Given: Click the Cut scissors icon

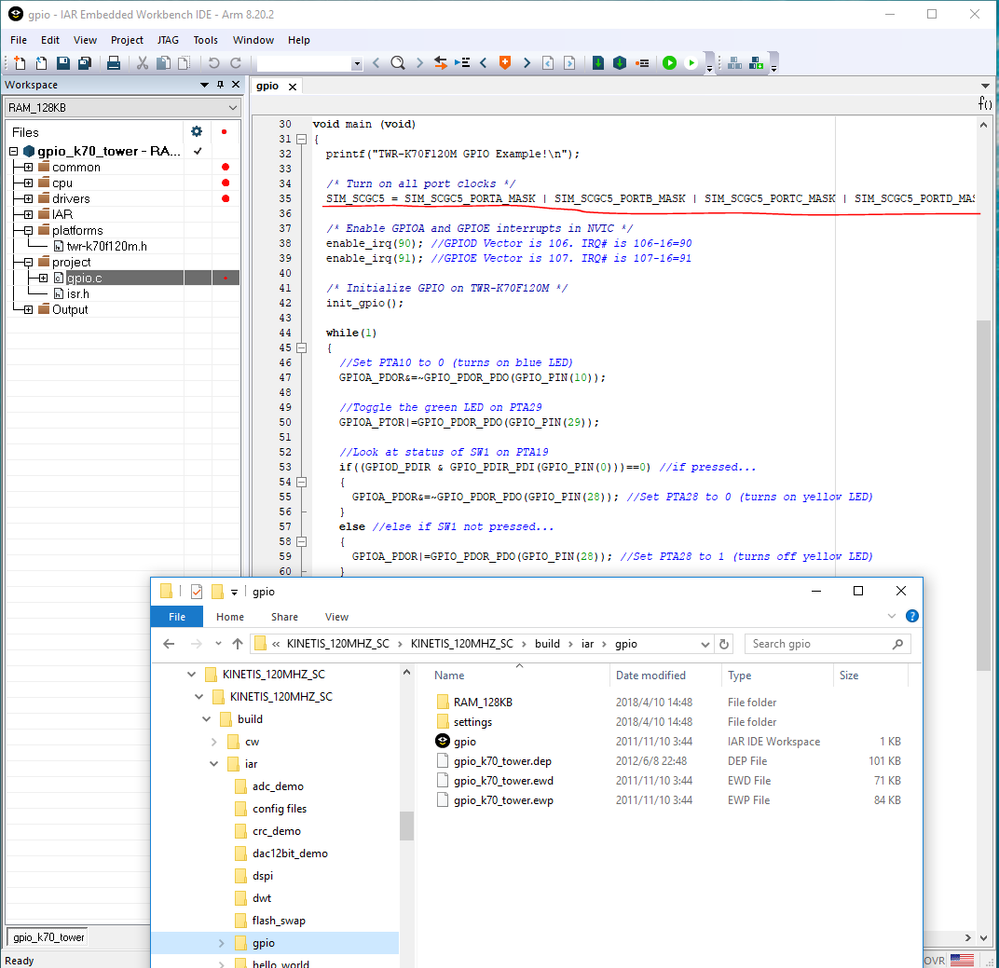Looking at the screenshot, I should click(142, 63).
